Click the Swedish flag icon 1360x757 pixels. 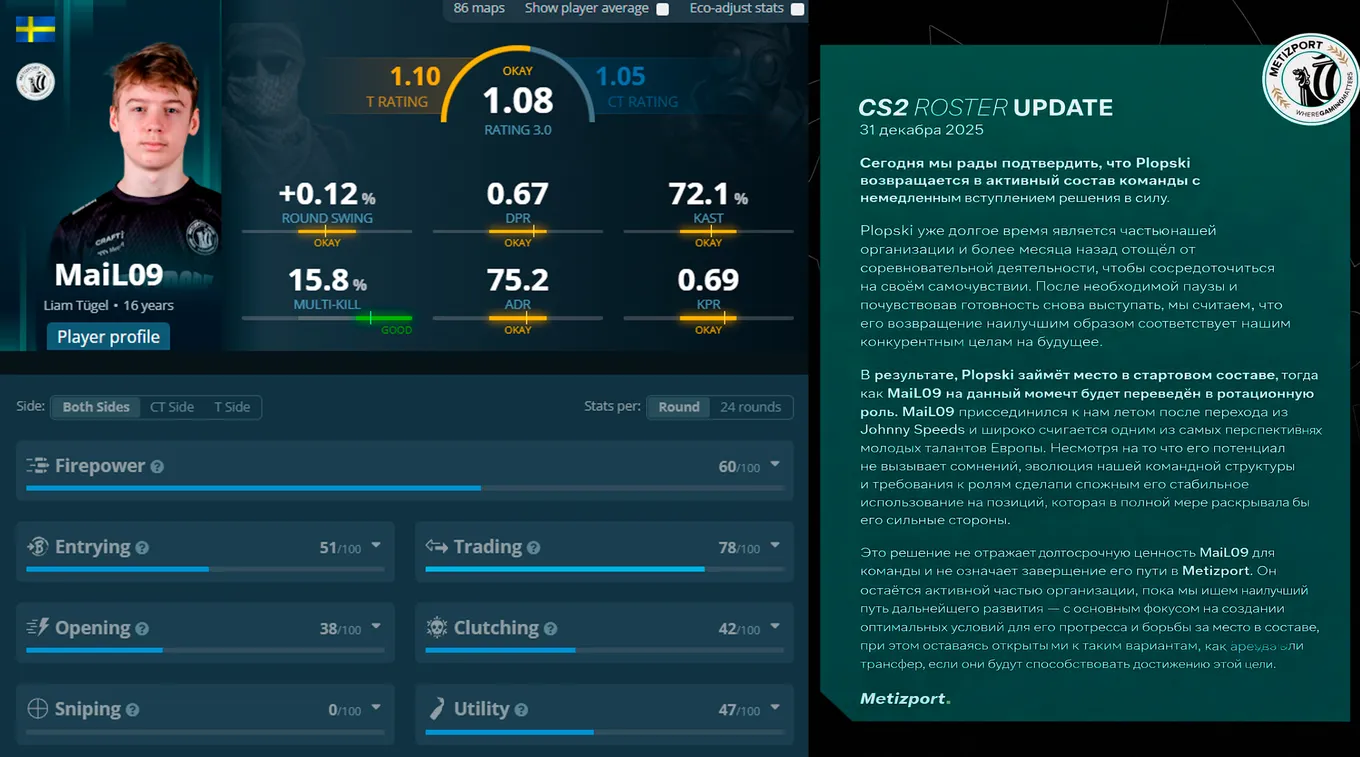[x=36, y=29]
